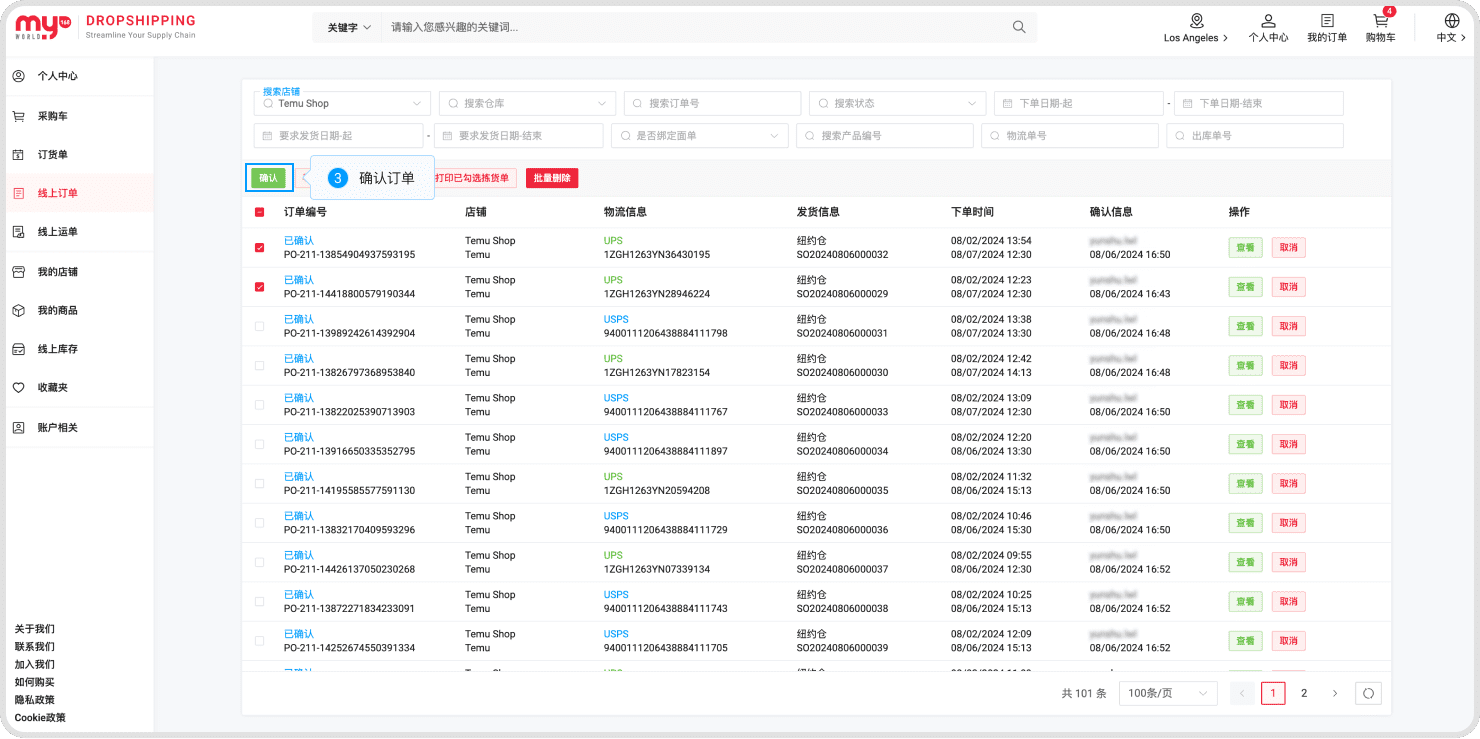Image resolution: width=1480 pixels, height=739 pixels.
Task: Check order PO-211-13832170409593296 checkbox
Action: point(260,523)
